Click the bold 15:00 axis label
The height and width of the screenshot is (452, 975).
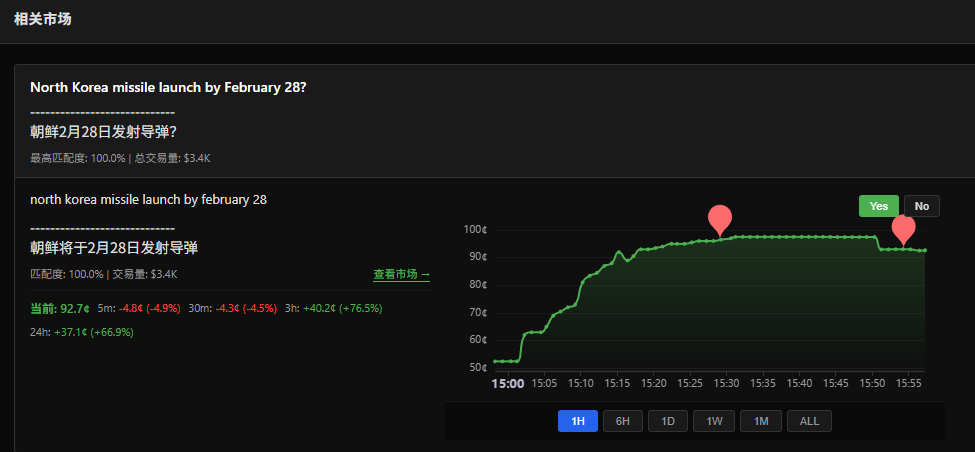(x=508, y=383)
